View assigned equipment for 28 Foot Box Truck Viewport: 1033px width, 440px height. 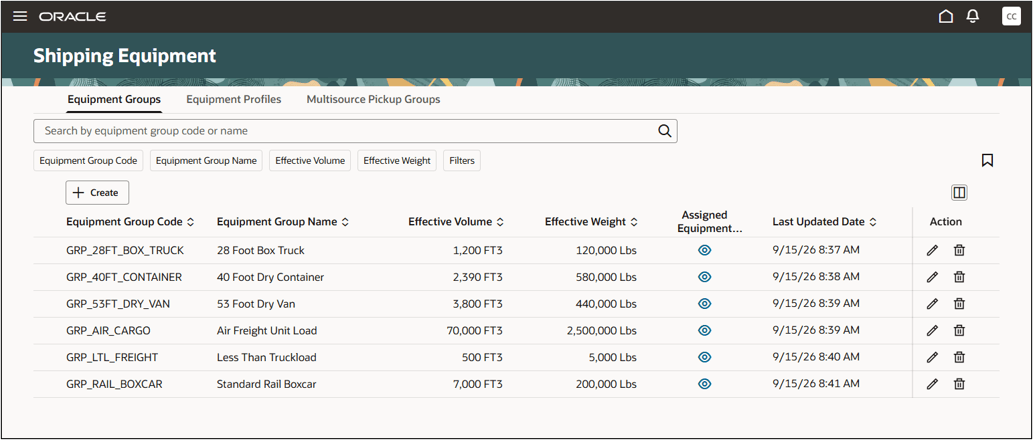point(704,250)
